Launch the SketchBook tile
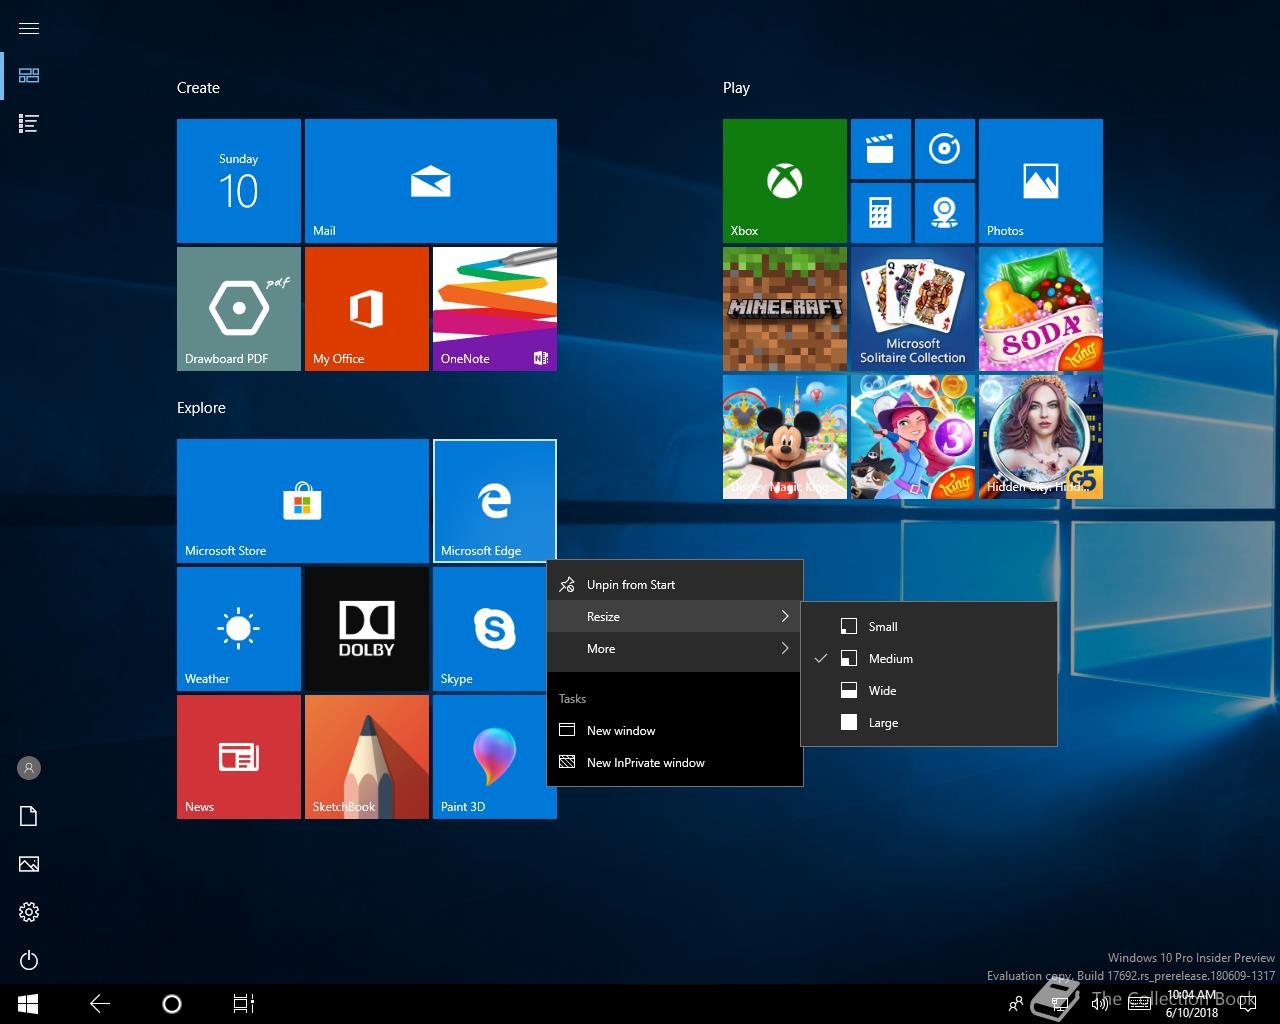Screen dimensions: 1280x1024 click(367, 757)
